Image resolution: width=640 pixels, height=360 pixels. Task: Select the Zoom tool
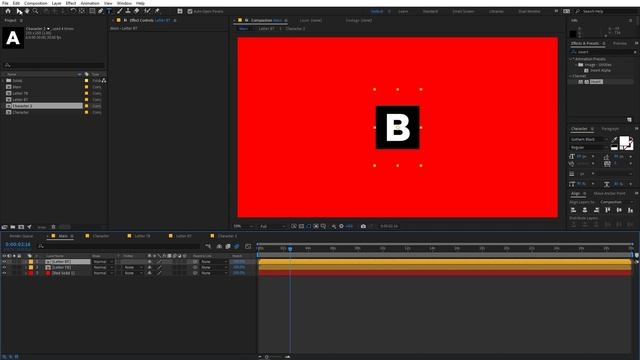pos(36,11)
